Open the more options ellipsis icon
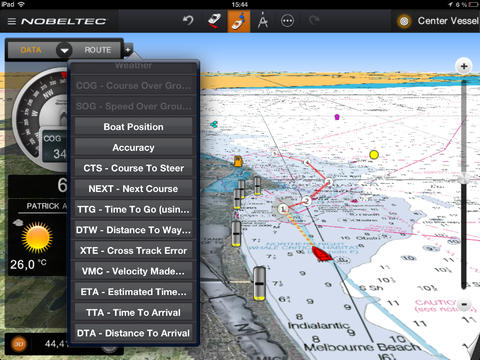This screenshot has height=360, width=480. (287, 21)
